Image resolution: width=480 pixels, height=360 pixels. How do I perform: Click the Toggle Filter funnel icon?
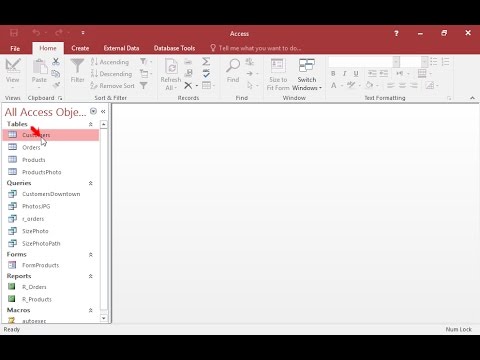click(143, 86)
